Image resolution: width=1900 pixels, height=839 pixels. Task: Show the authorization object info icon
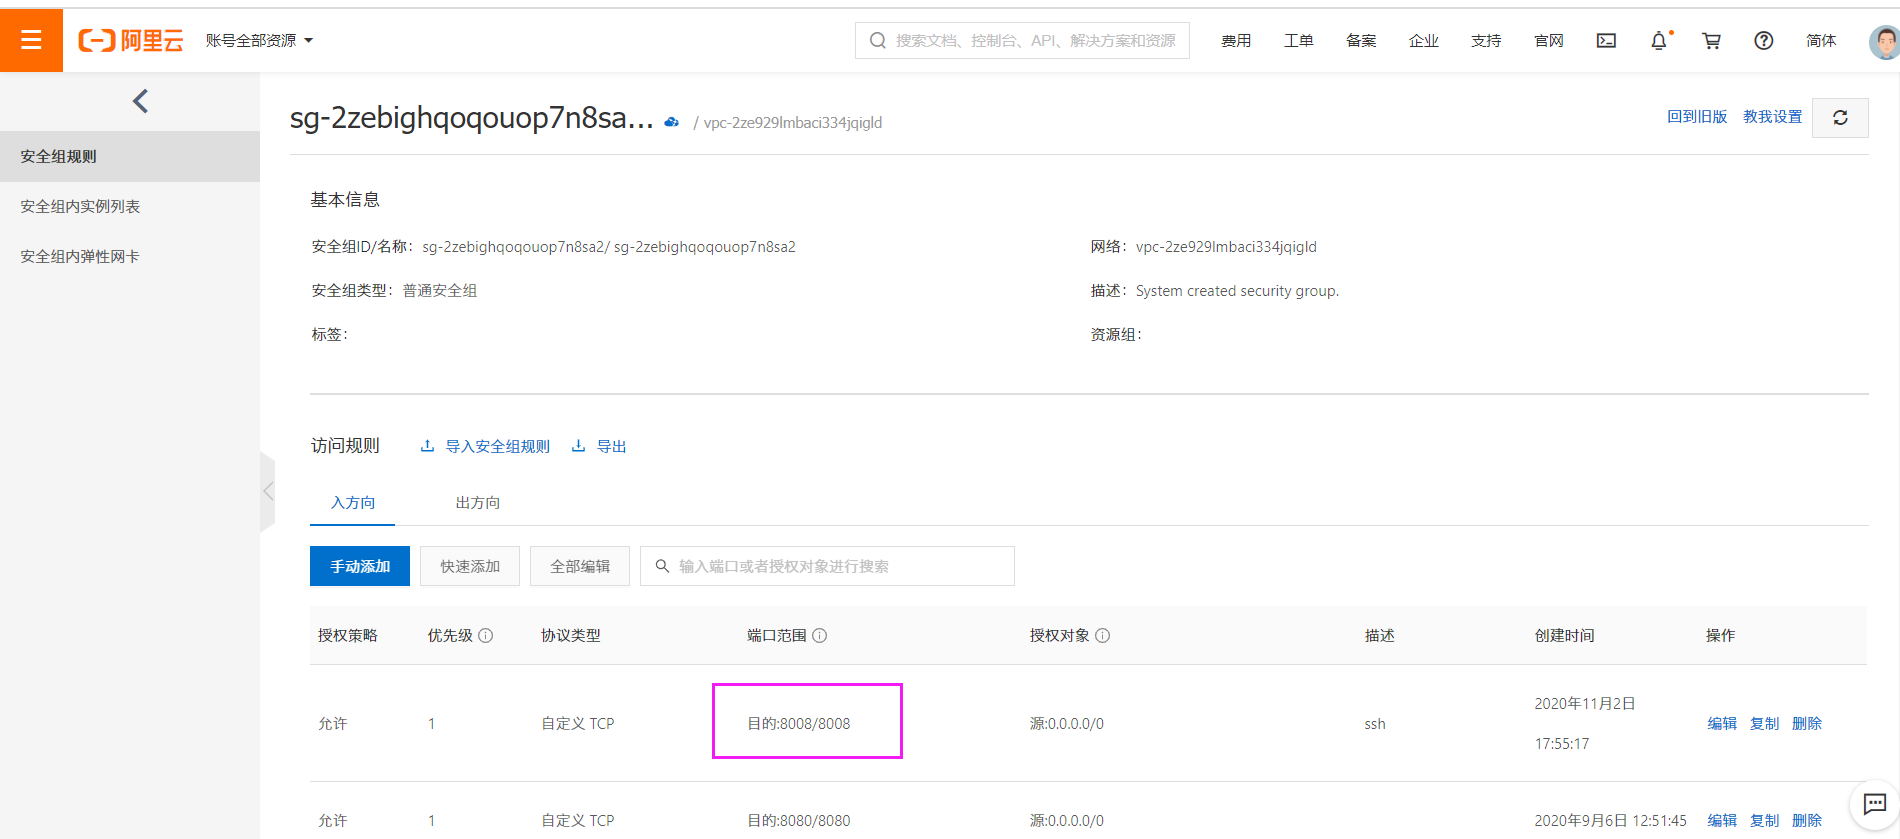(1103, 636)
